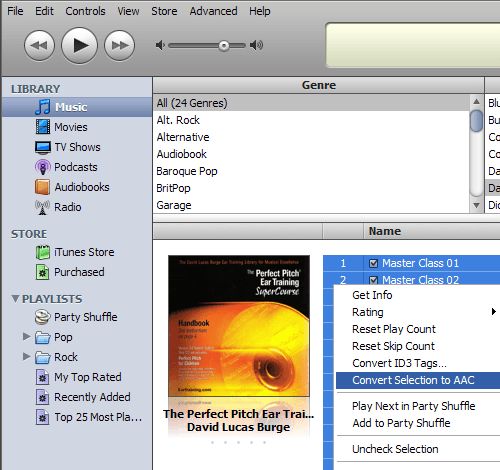
Task: Click the Genre column header
Action: [318, 85]
